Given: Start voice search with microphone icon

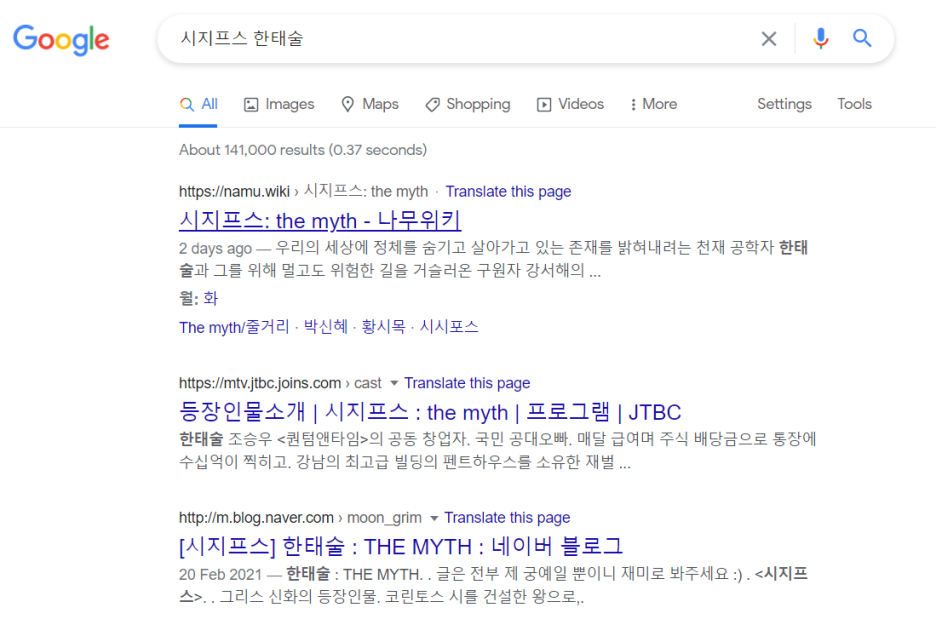Looking at the screenshot, I should click(x=821, y=38).
